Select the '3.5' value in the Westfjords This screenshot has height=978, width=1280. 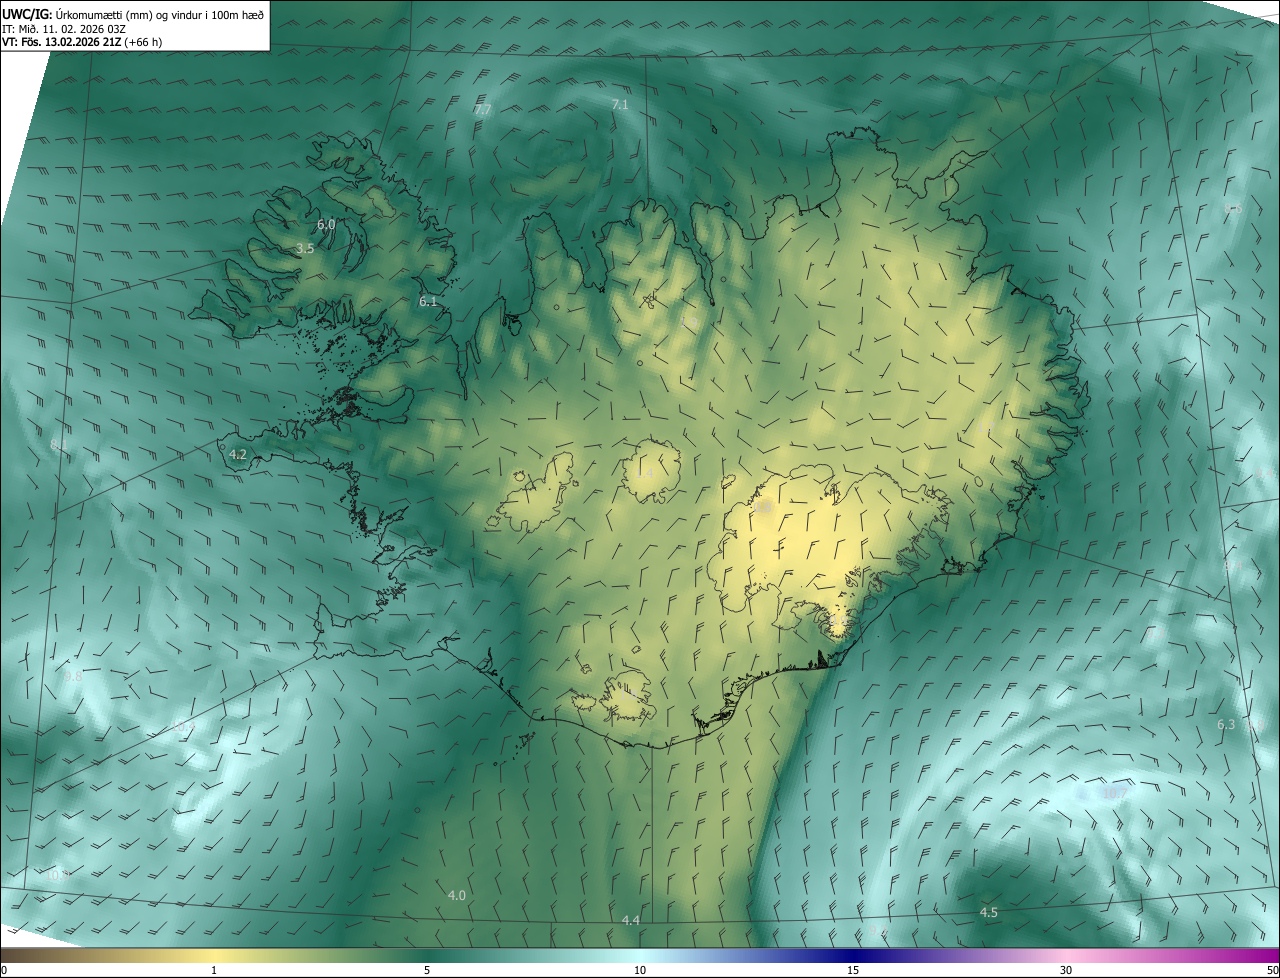coord(305,248)
